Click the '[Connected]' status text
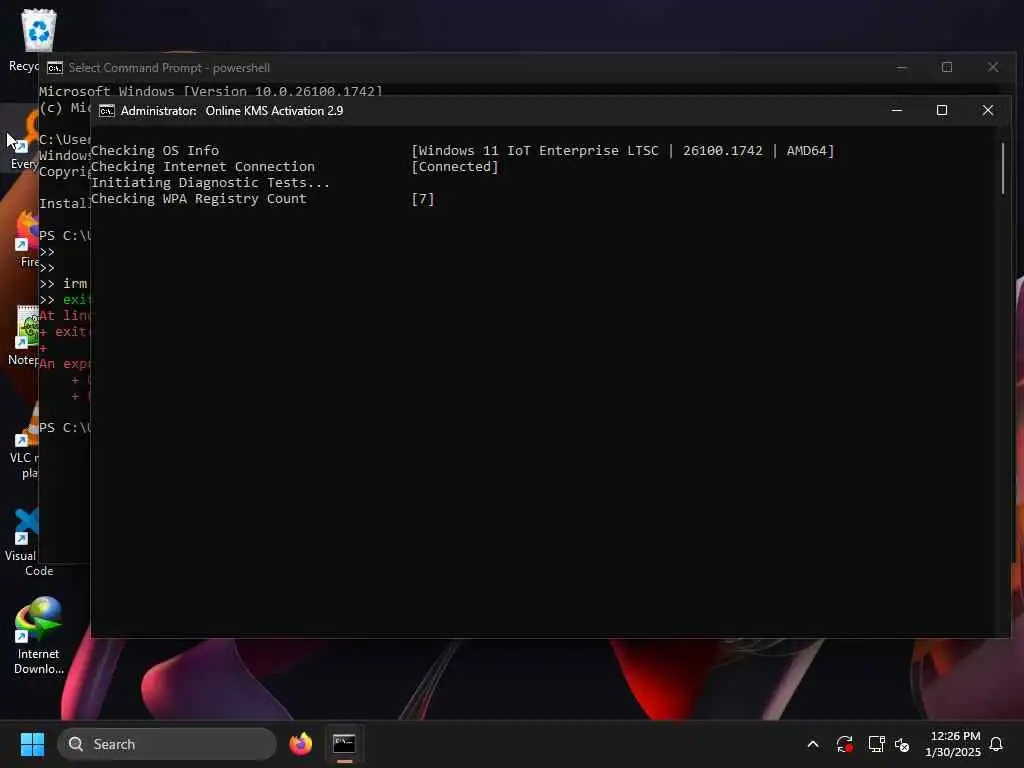Screen dimensions: 1024x768 pos(455,167)
